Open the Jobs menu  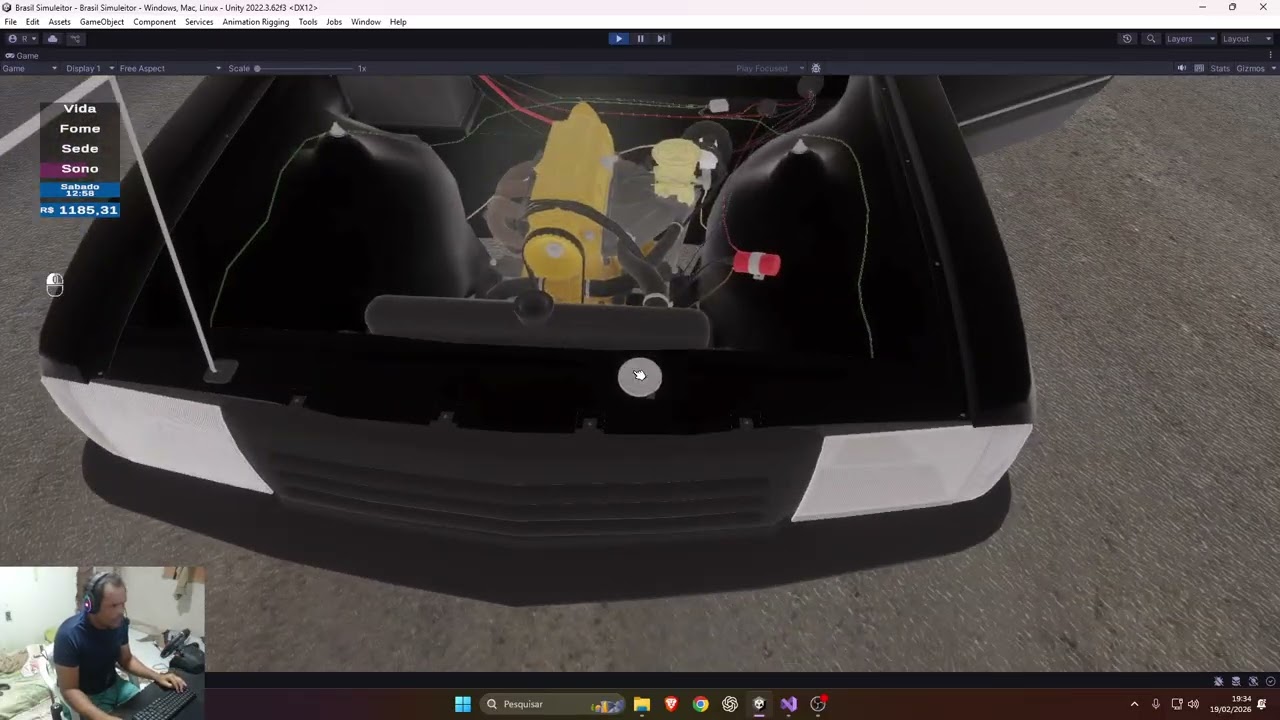[334, 22]
